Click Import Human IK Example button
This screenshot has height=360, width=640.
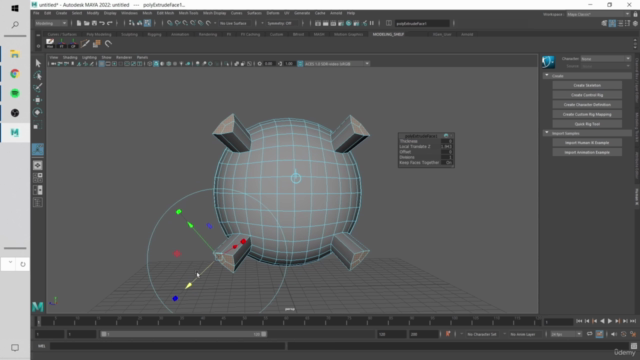[x=587, y=143]
